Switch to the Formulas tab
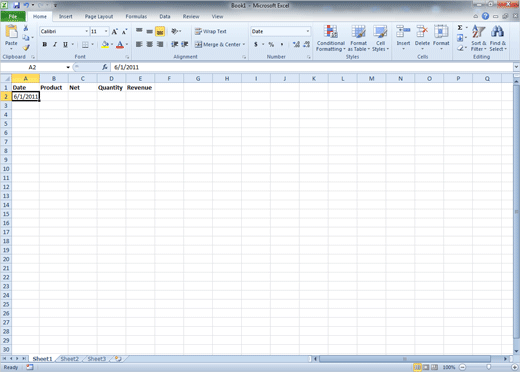This screenshot has width=520, height=372. point(136,16)
